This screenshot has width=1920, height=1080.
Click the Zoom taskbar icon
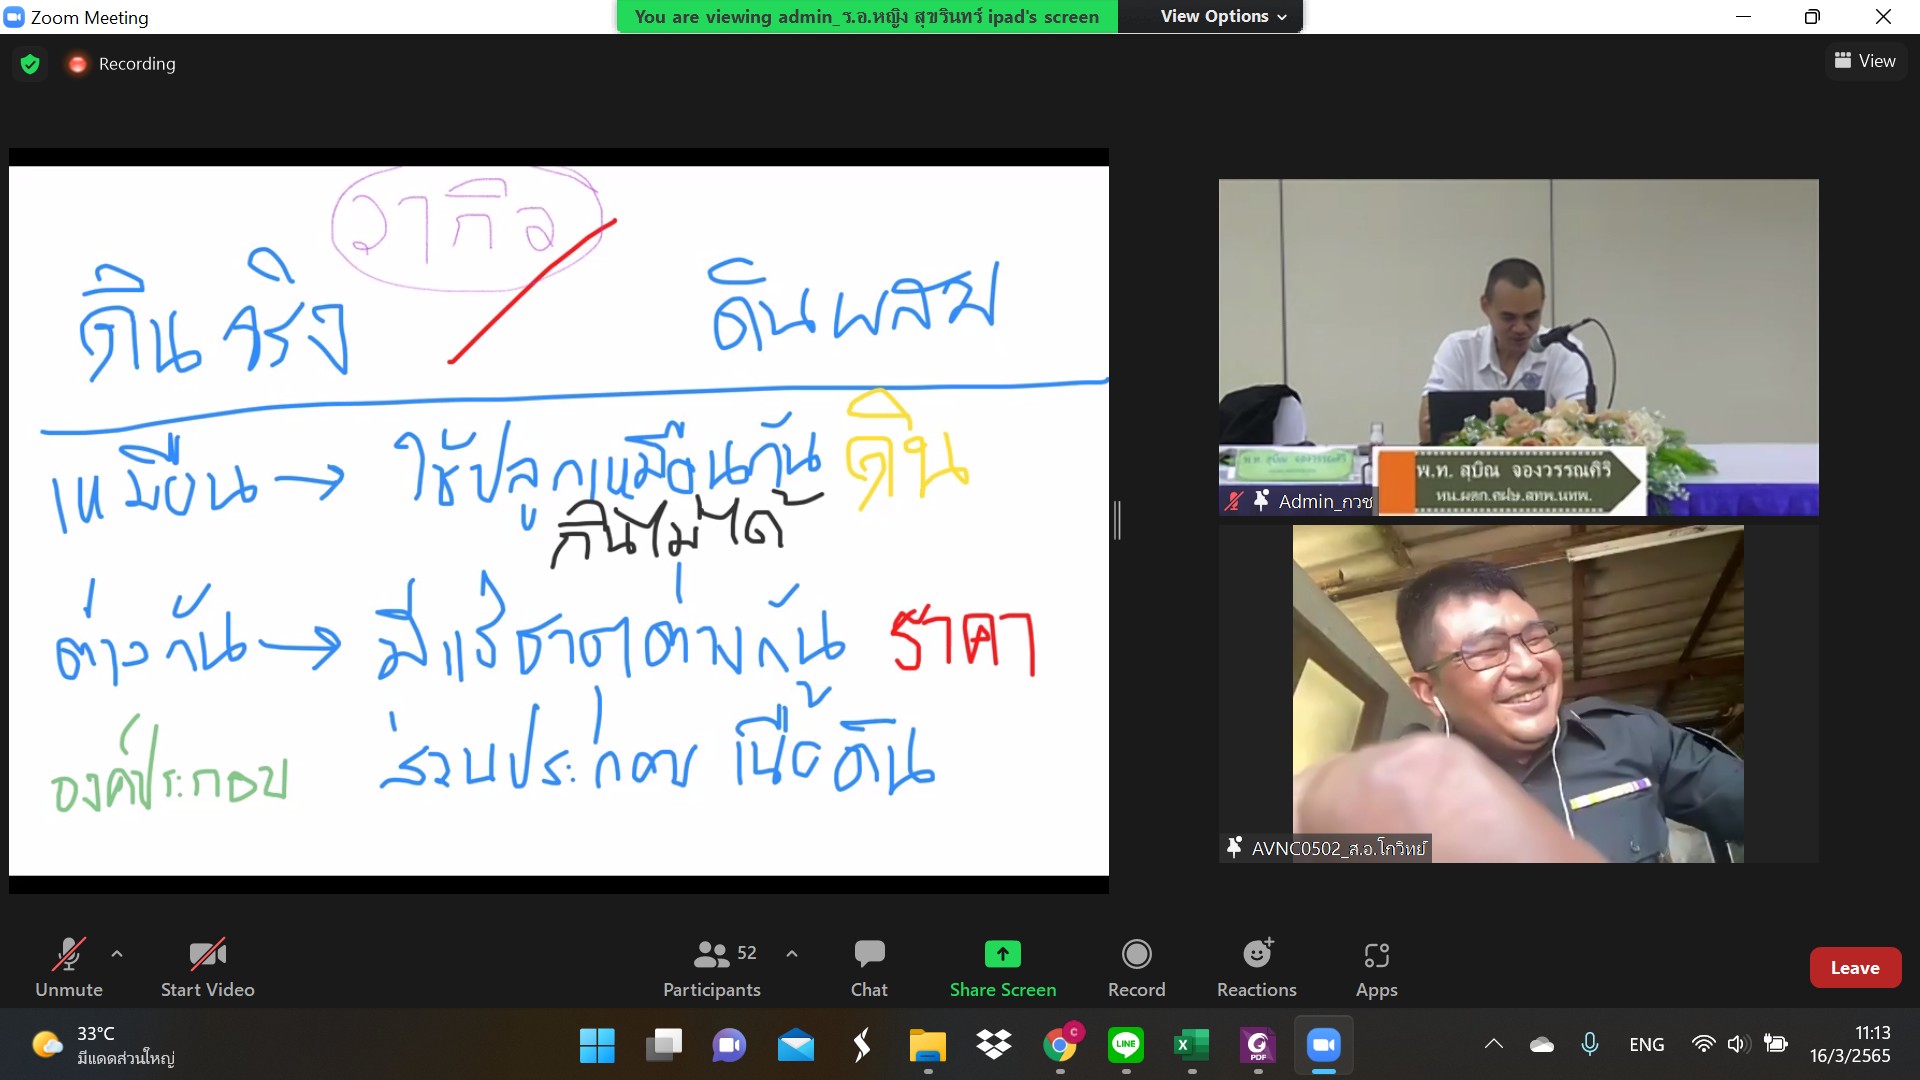(1323, 1046)
